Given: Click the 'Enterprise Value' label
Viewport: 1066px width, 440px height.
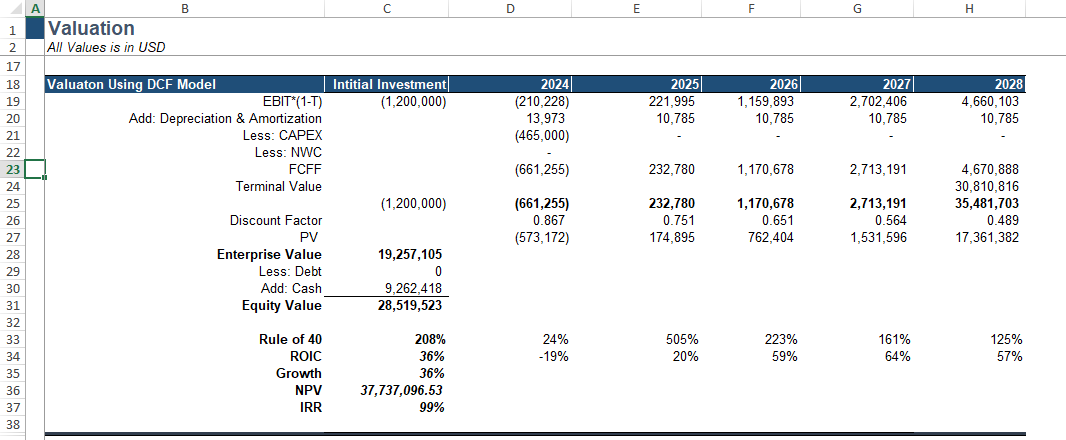Looking at the screenshot, I should click(x=269, y=254).
